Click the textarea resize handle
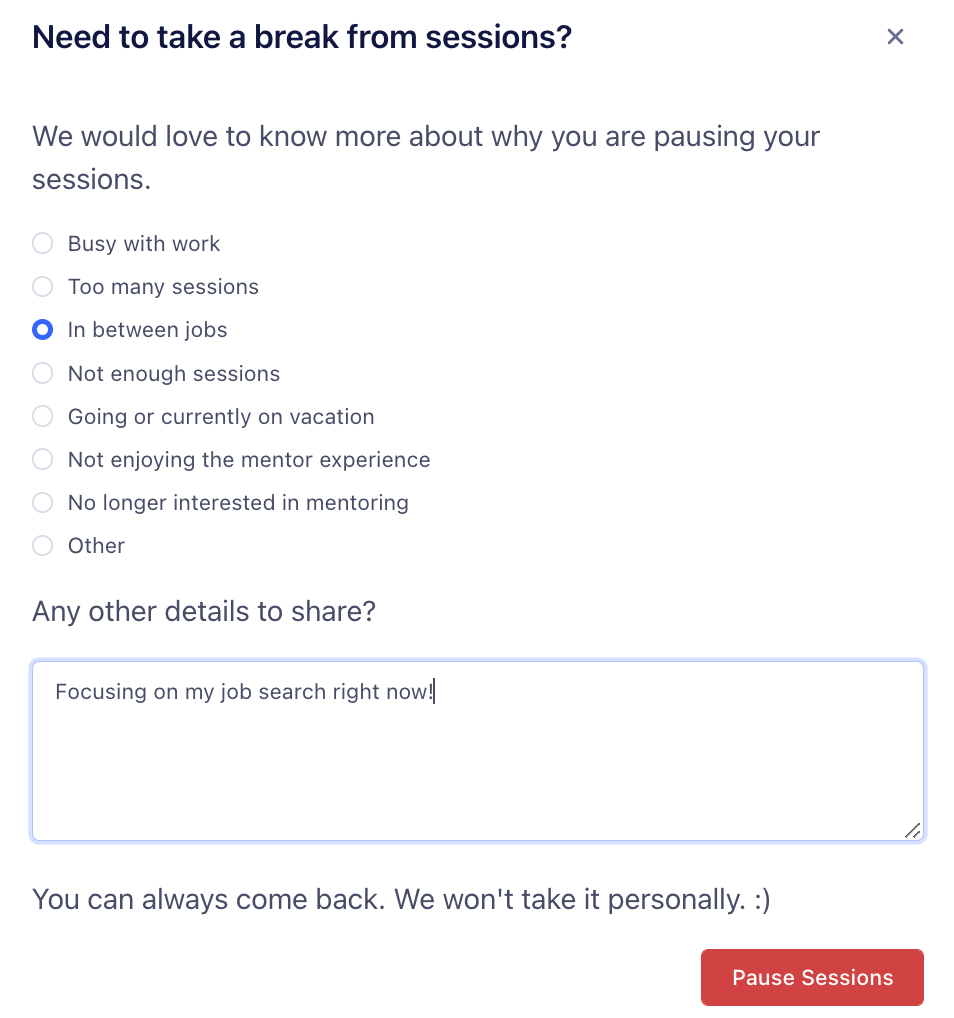 (x=913, y=830)
